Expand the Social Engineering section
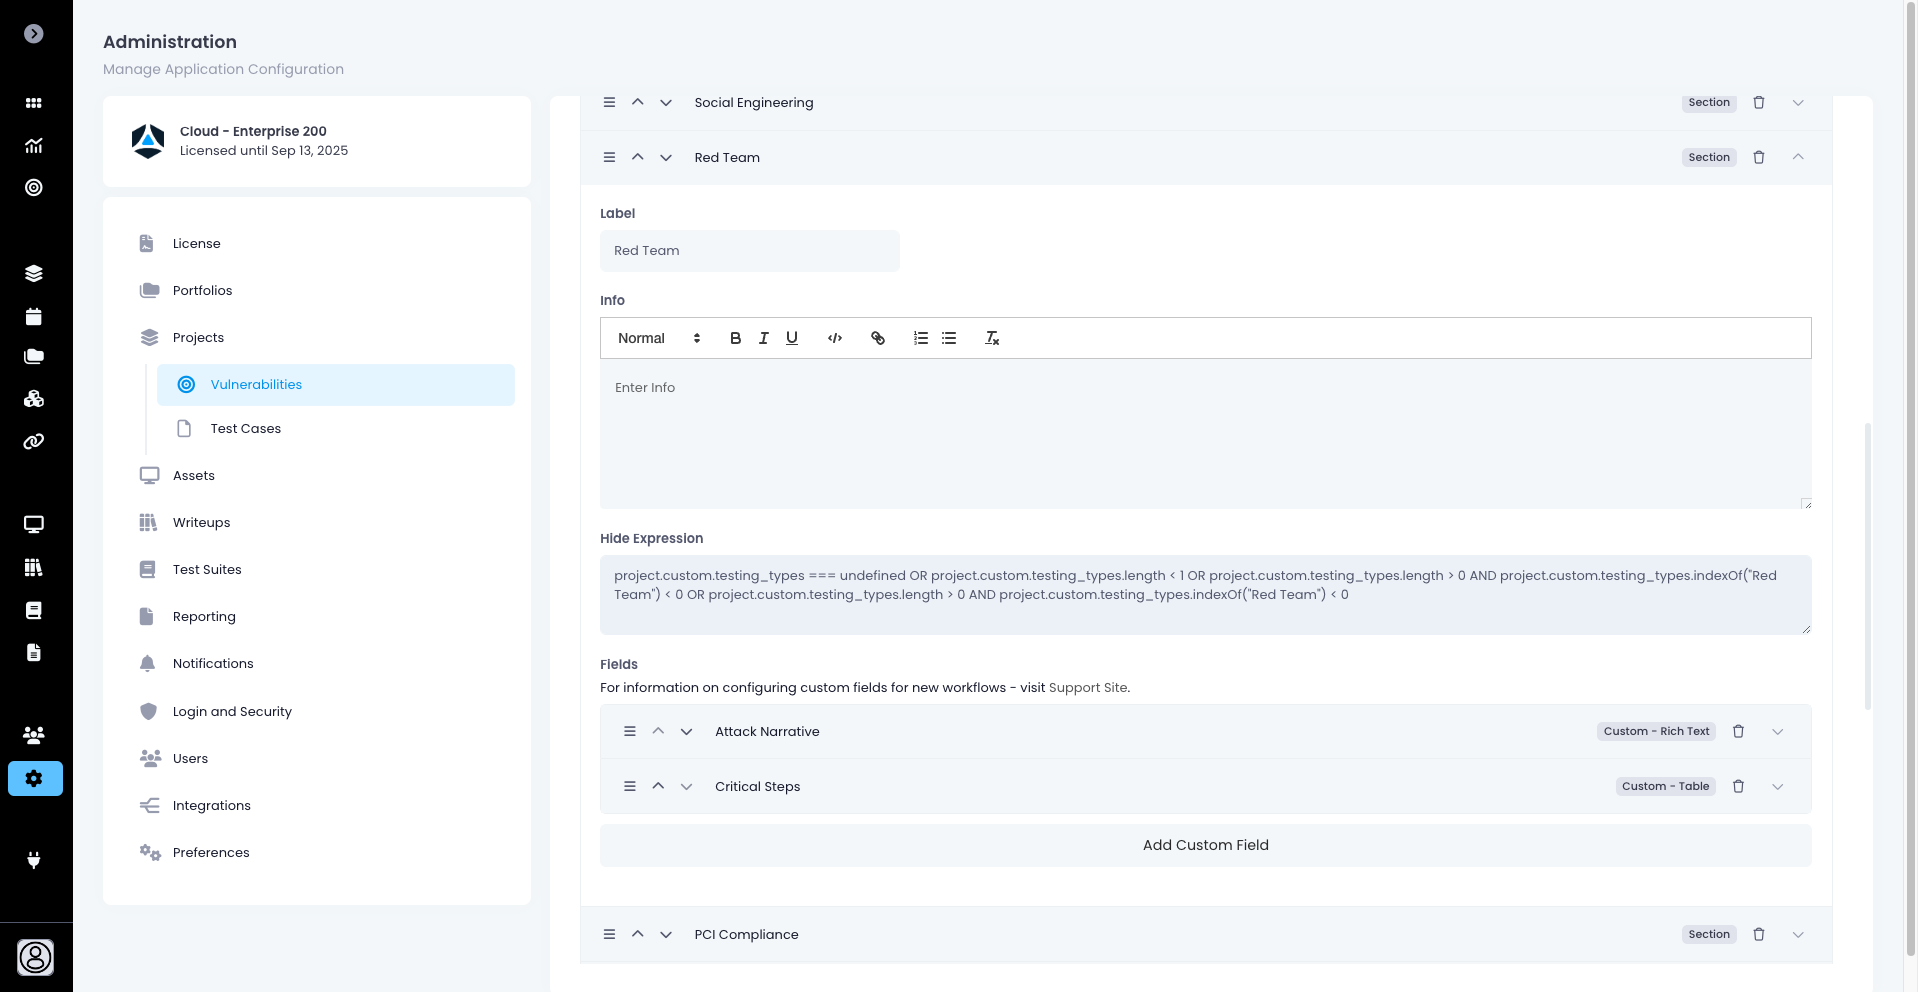 1798,103
